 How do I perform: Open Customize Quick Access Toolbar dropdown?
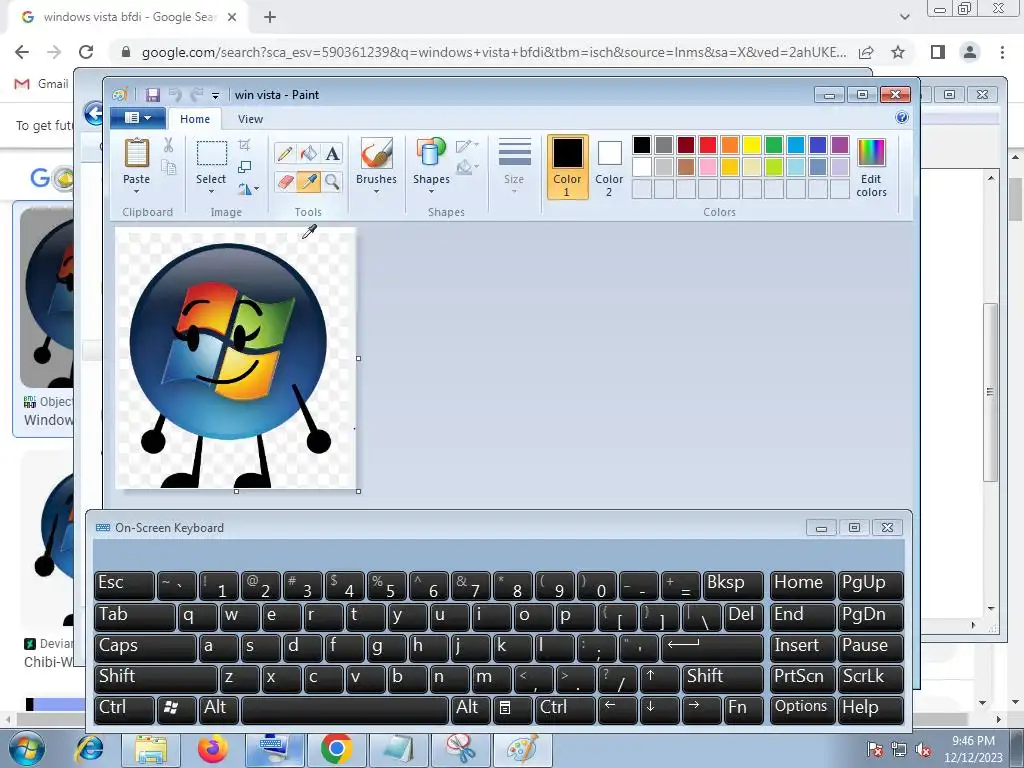tap(216, 95)
